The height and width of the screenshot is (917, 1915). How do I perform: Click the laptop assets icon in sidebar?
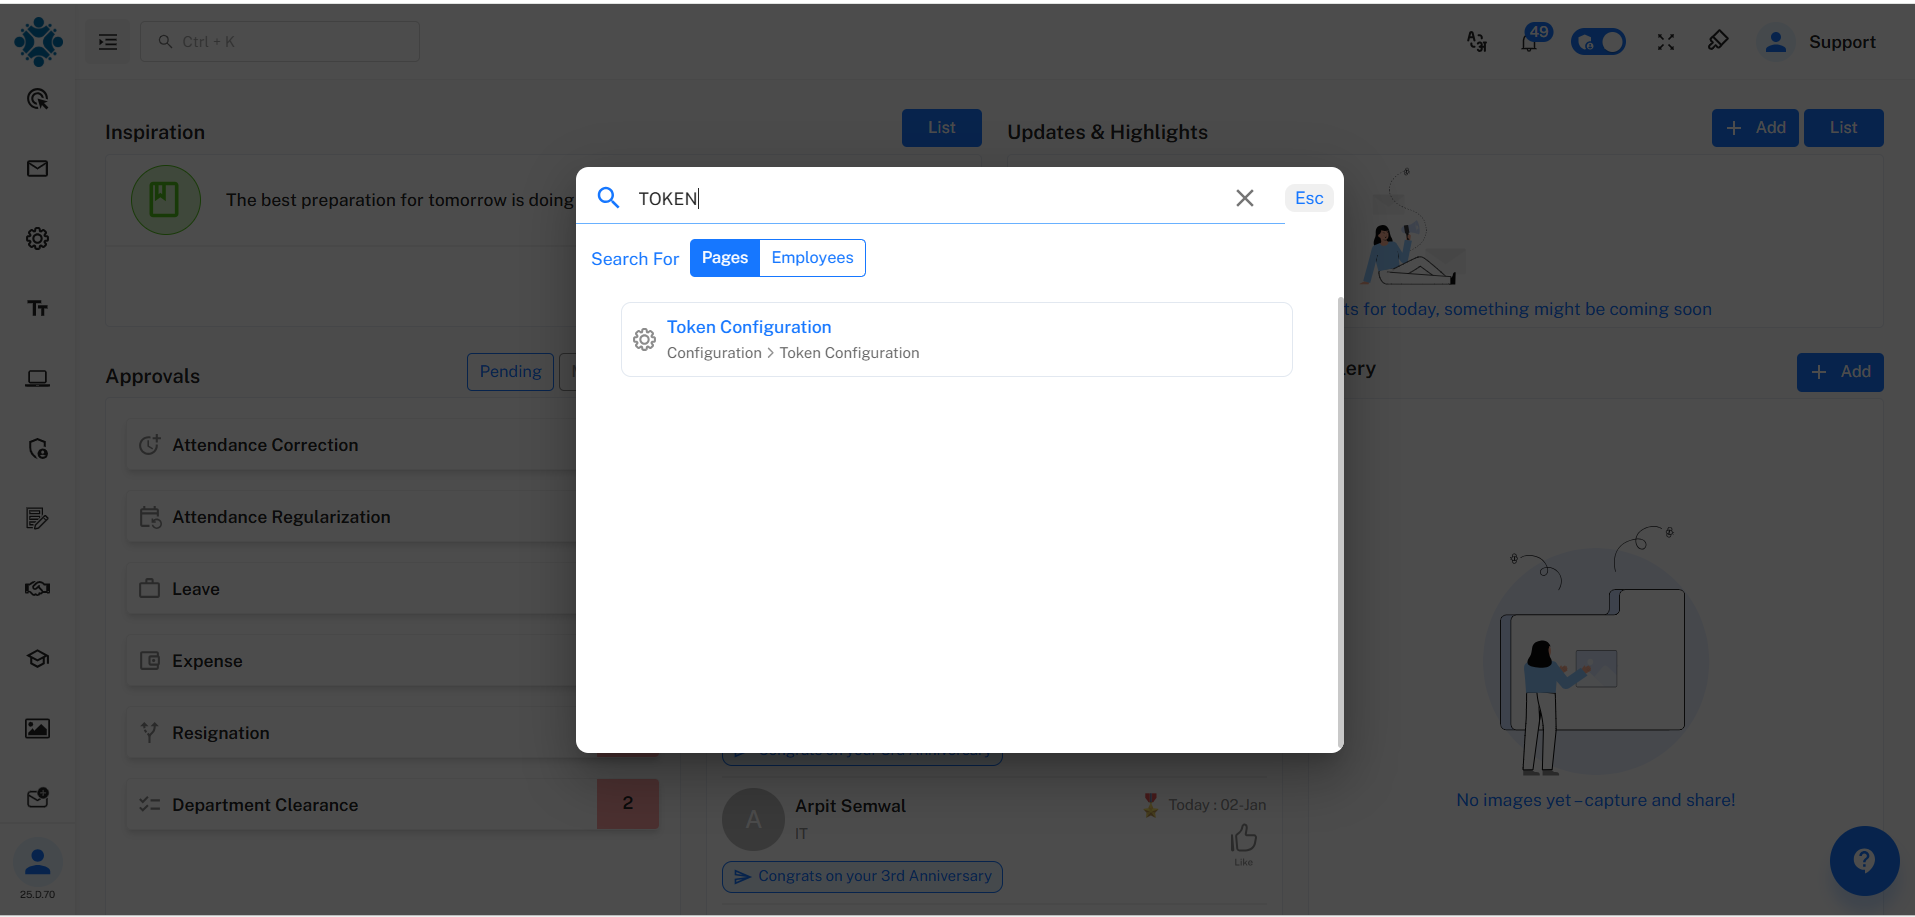point(37,377)
